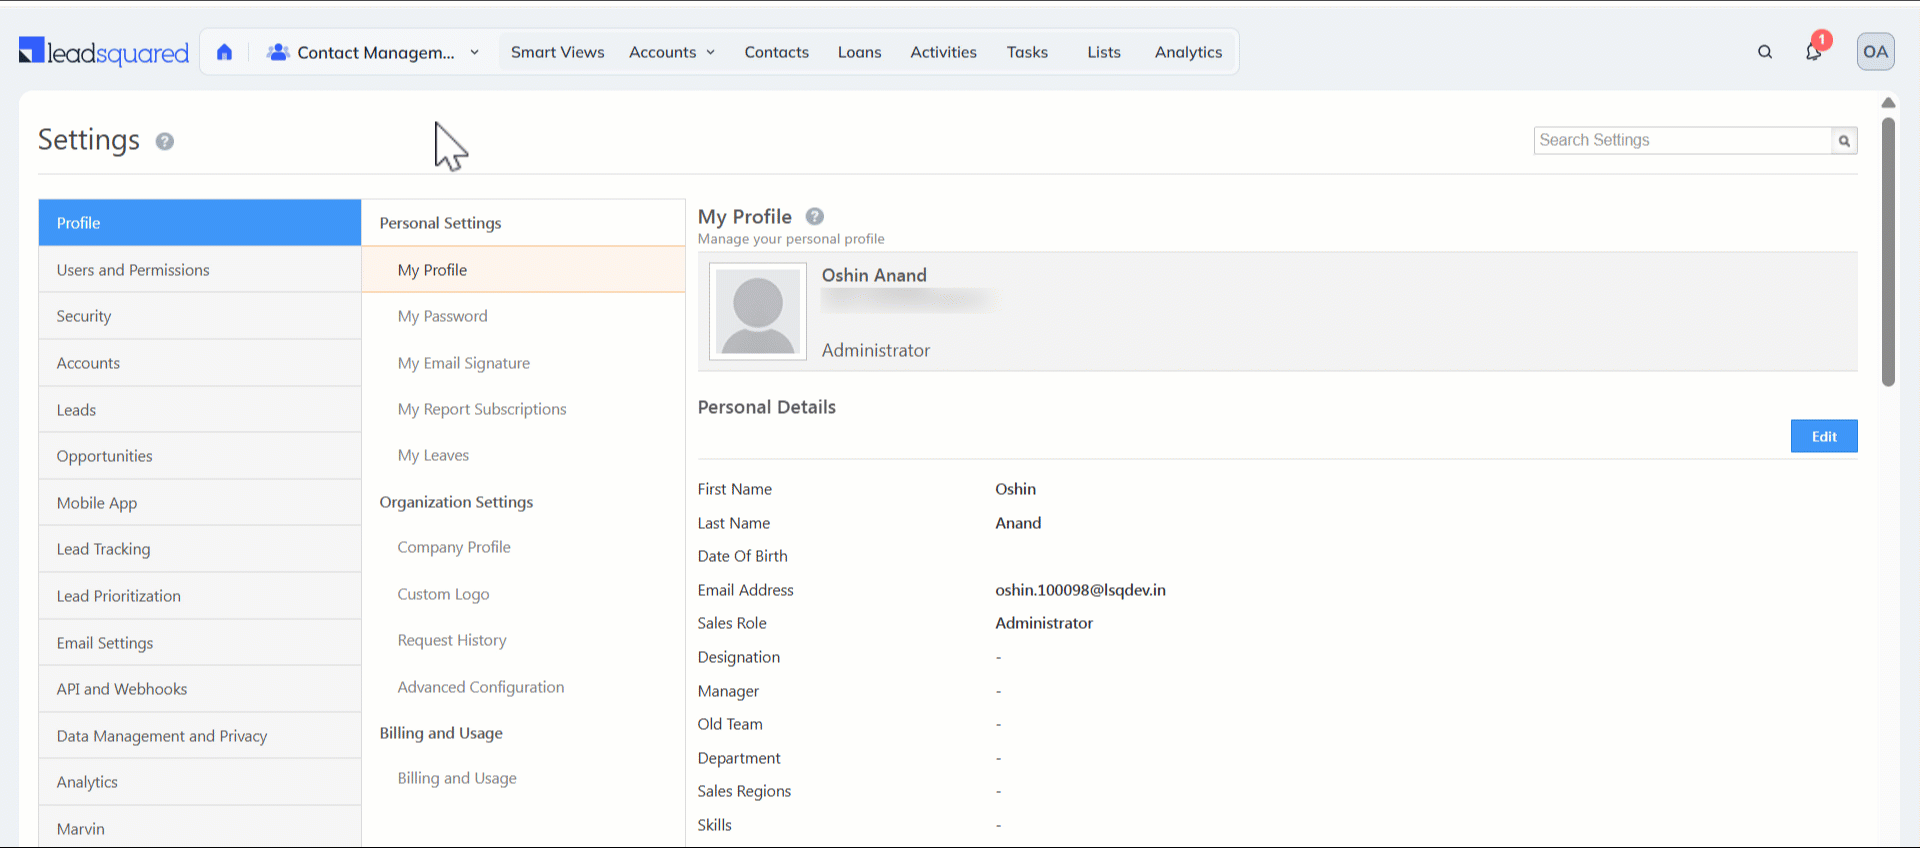Image resolution: width=1920 pixels, height=848 pixels.
Task: Click the help icon beside Settings
Action: click(x=165, y=142)
